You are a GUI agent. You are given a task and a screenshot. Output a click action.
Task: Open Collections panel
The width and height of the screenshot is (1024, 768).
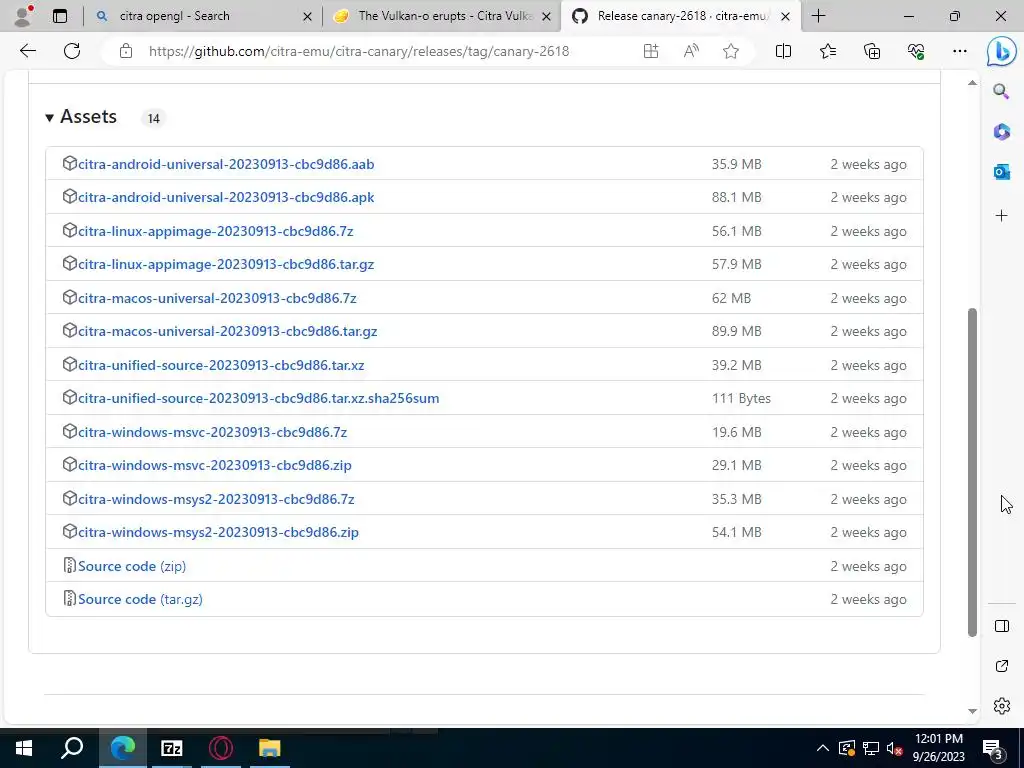872,51
